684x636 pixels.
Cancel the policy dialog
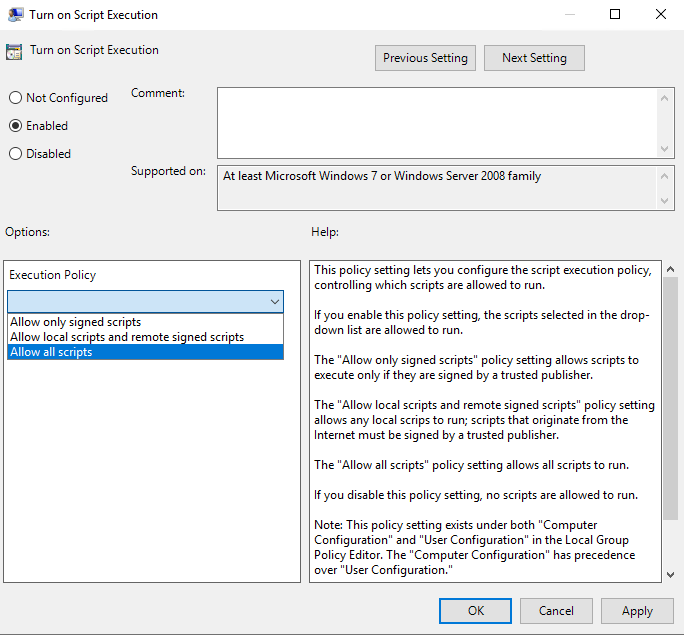556,611
